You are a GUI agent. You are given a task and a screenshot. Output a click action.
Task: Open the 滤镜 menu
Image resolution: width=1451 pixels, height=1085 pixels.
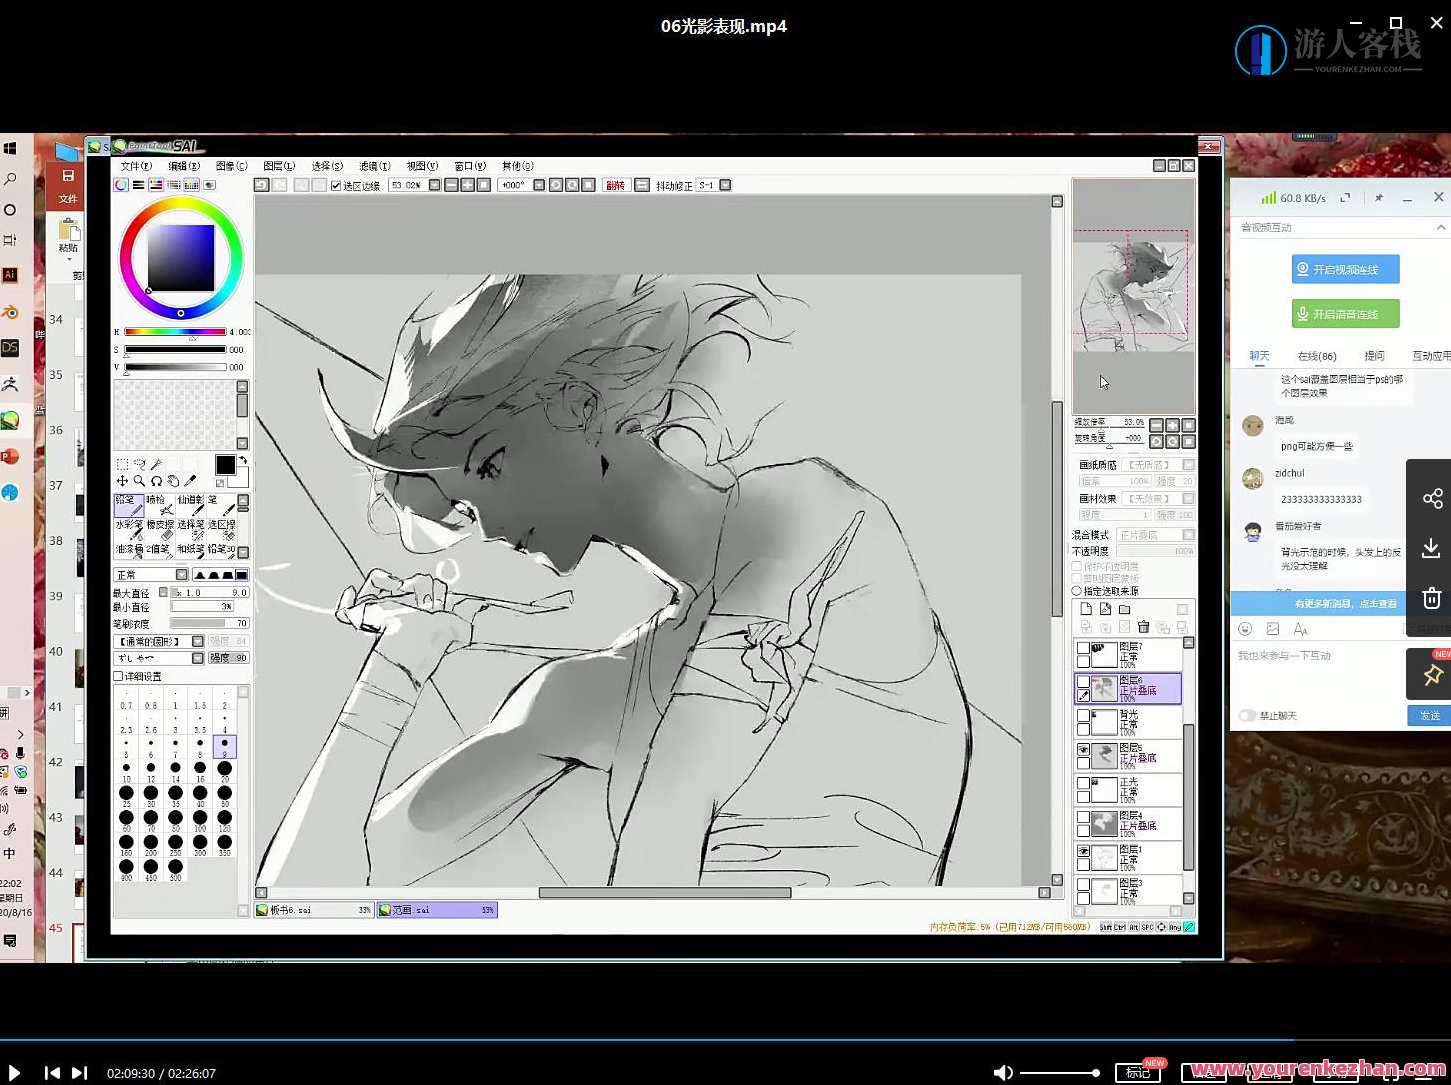click(374, 166)
